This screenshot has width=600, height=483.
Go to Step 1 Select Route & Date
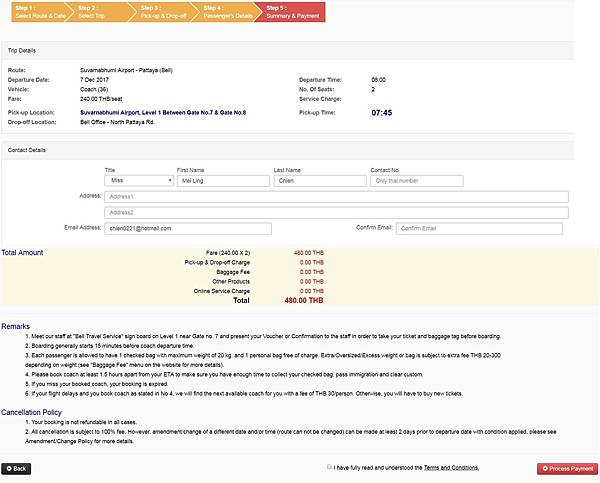coord(40,12)
